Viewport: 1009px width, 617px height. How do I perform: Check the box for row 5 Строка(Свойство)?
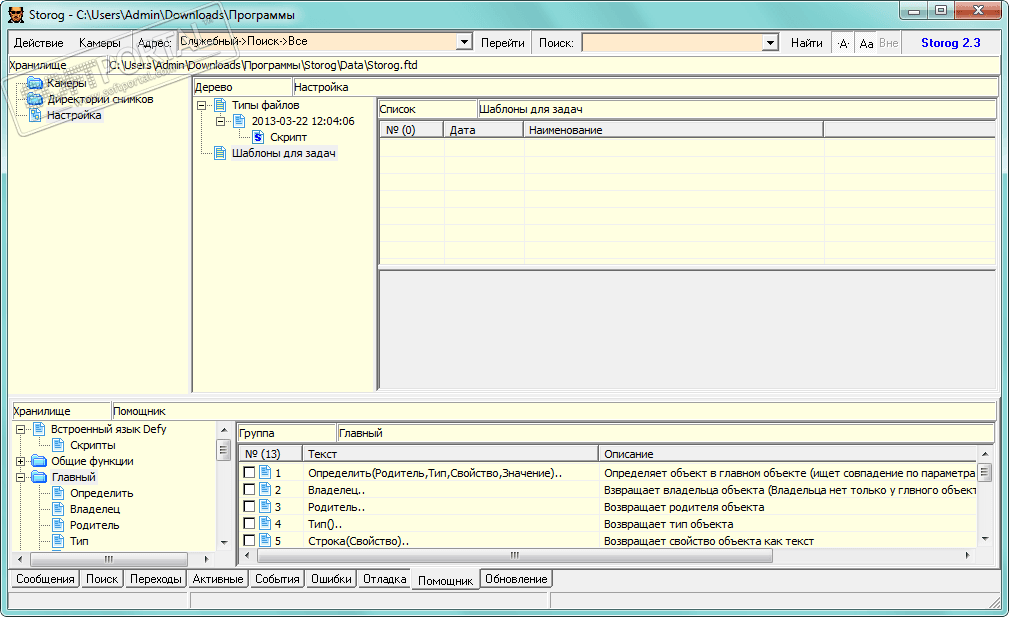(x=249, y=540)
